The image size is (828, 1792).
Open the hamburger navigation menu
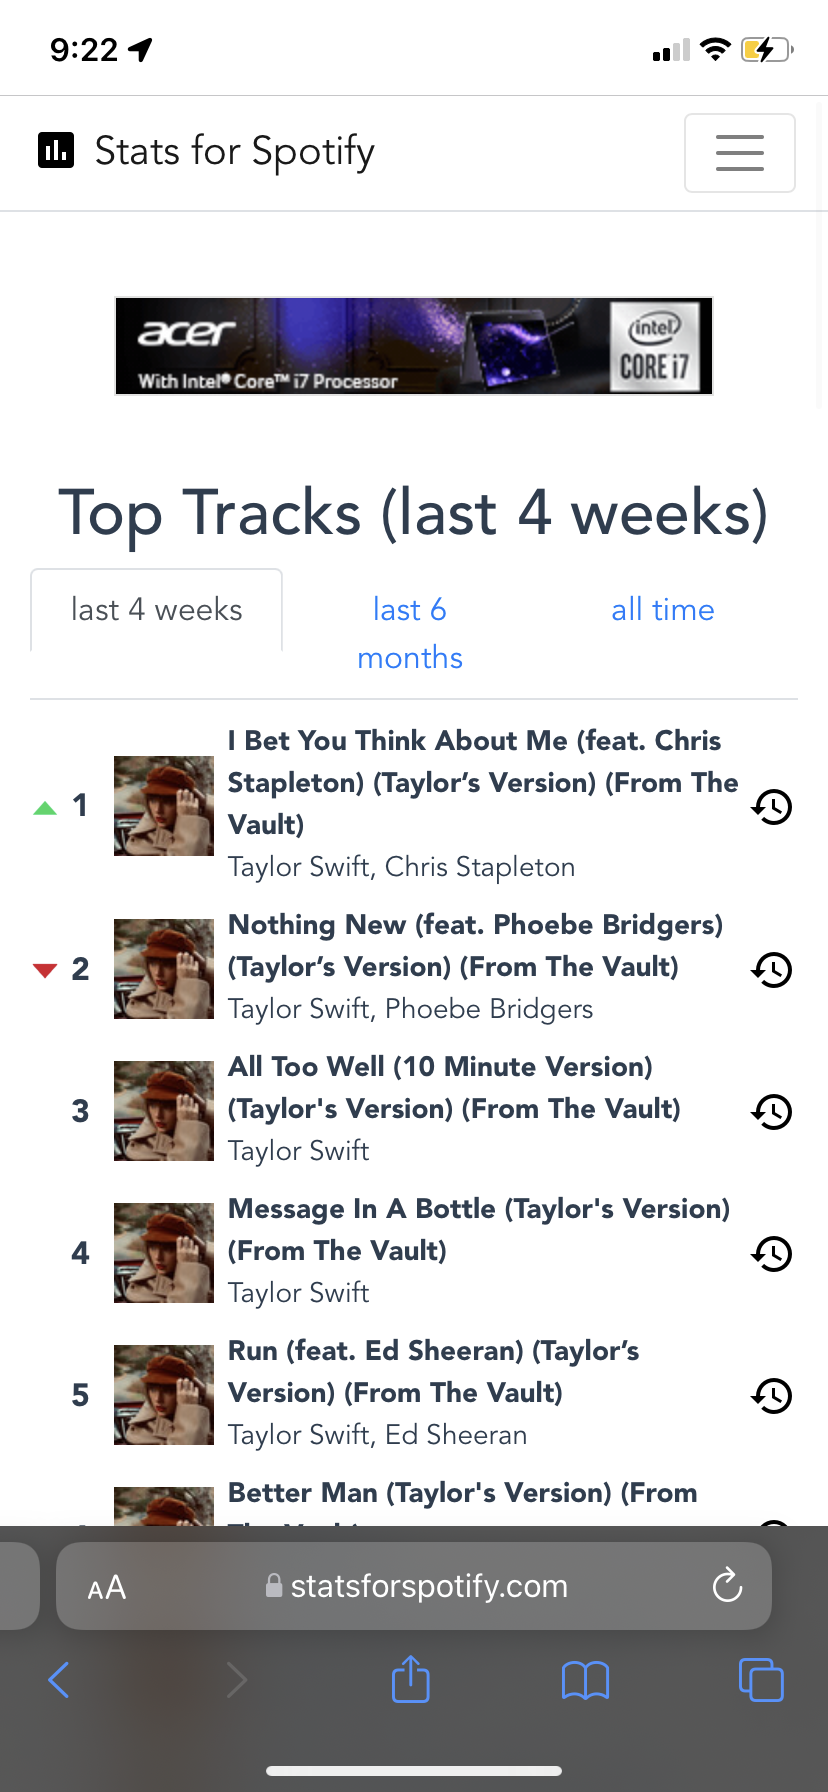click(739, 153)
